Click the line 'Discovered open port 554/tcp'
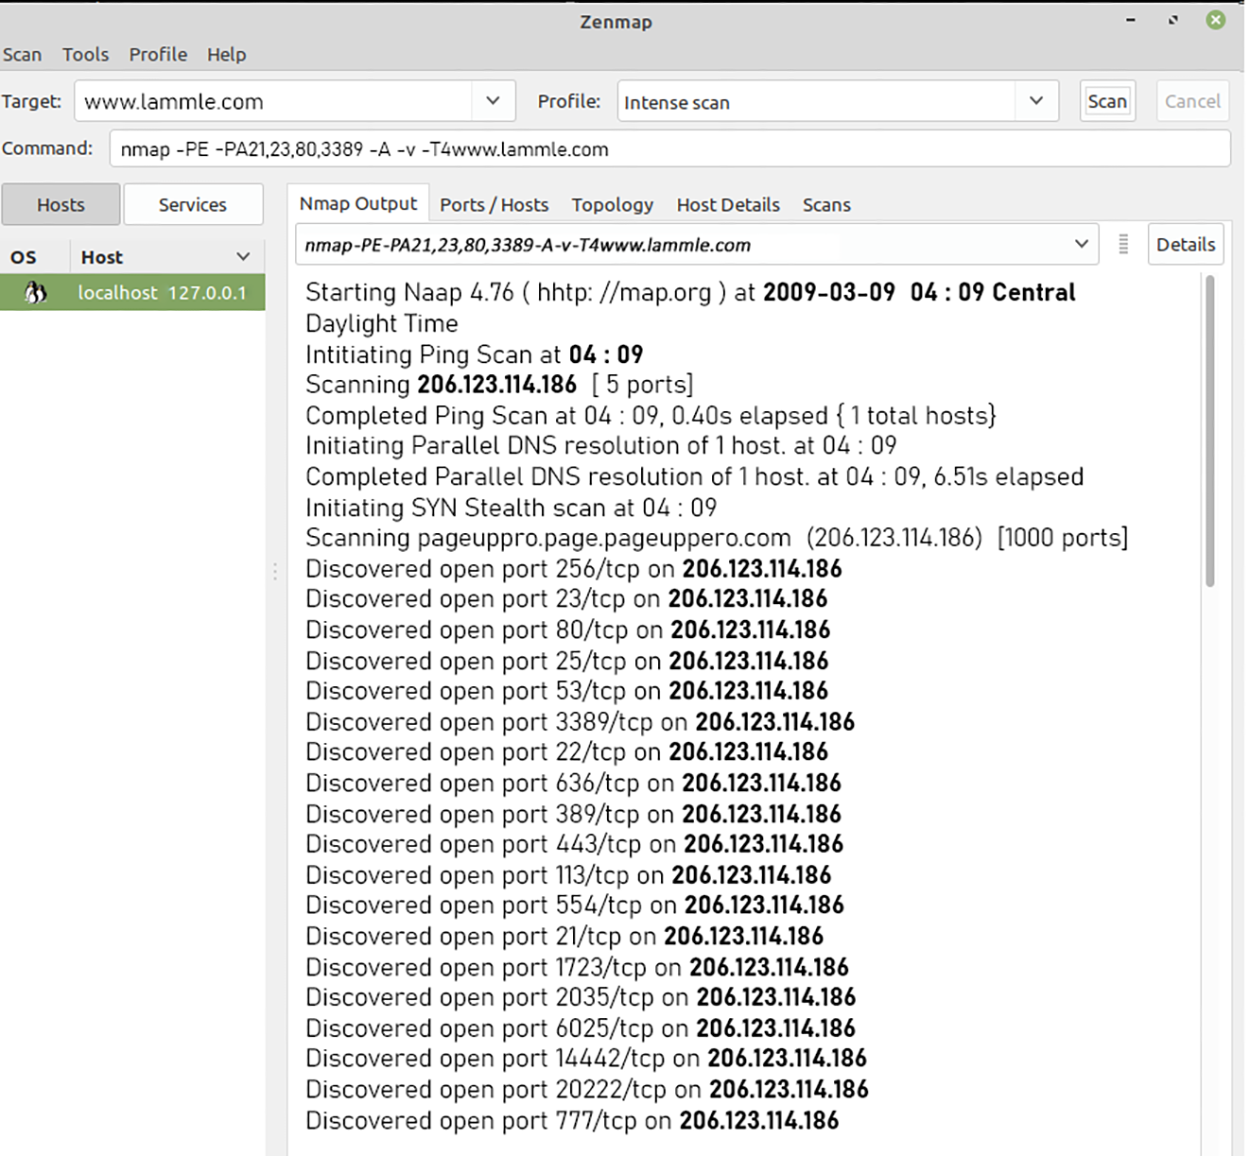Viewport: 1250px width, 1156px height. point(575,905)
